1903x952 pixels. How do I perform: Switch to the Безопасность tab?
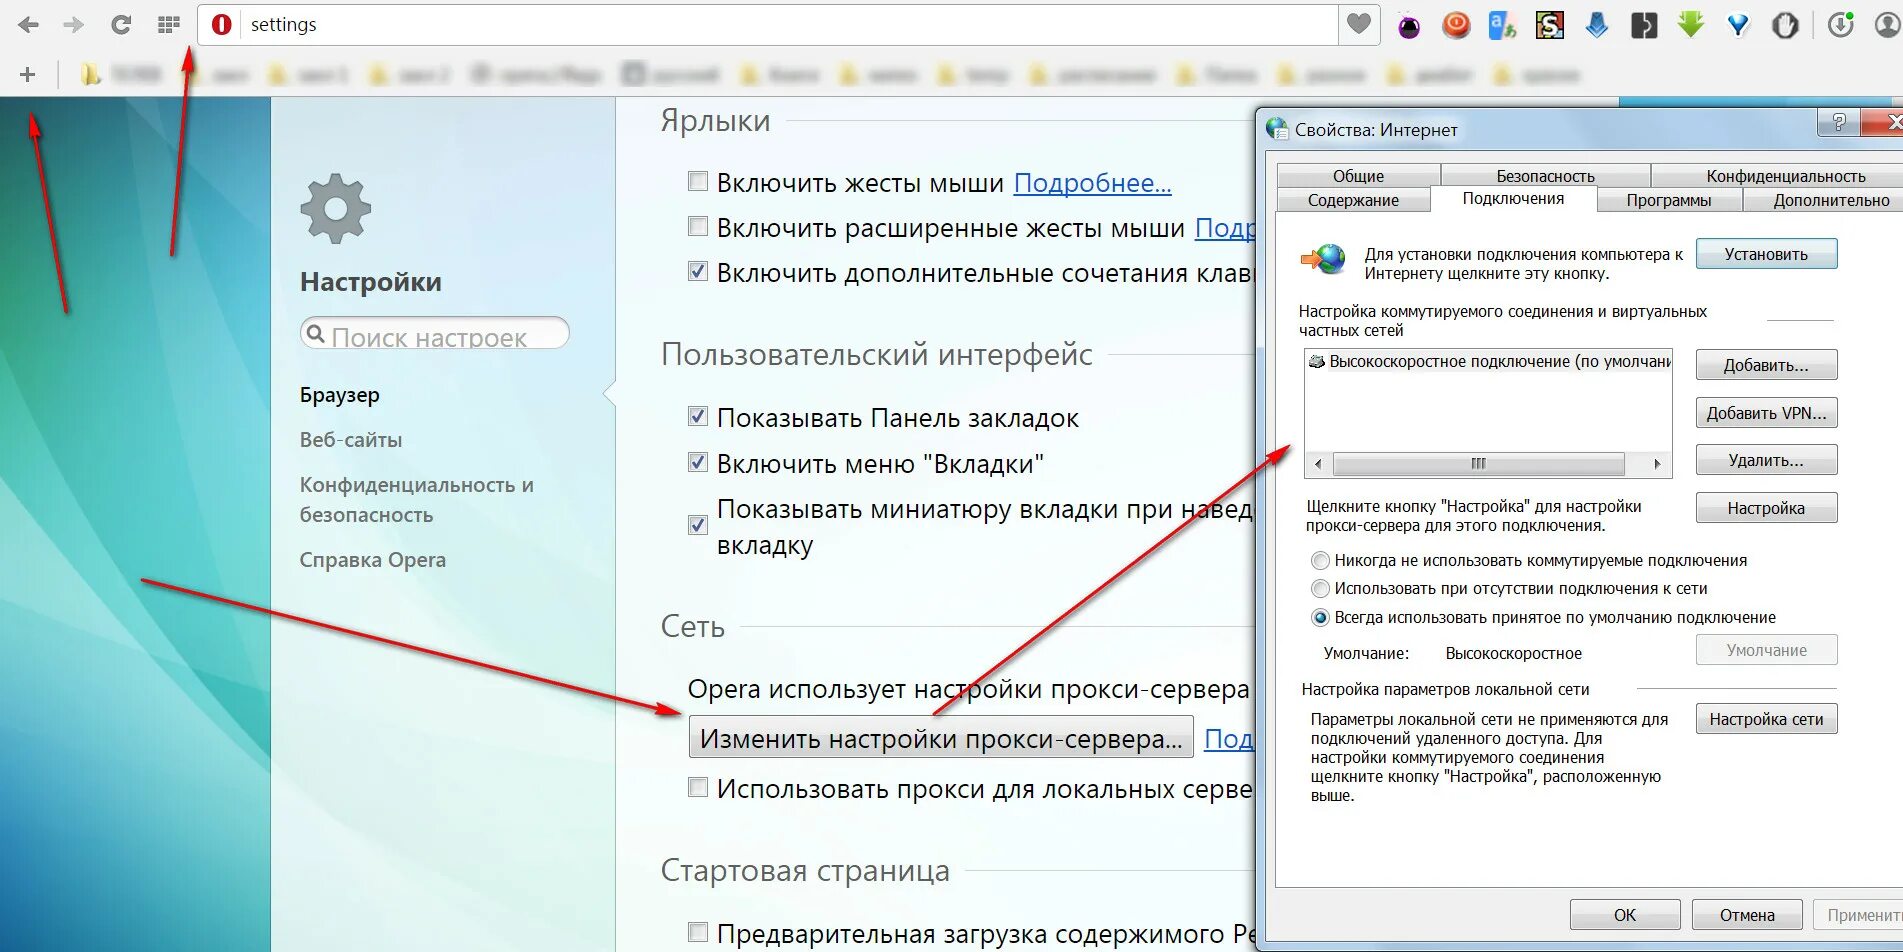[1545, 176]
